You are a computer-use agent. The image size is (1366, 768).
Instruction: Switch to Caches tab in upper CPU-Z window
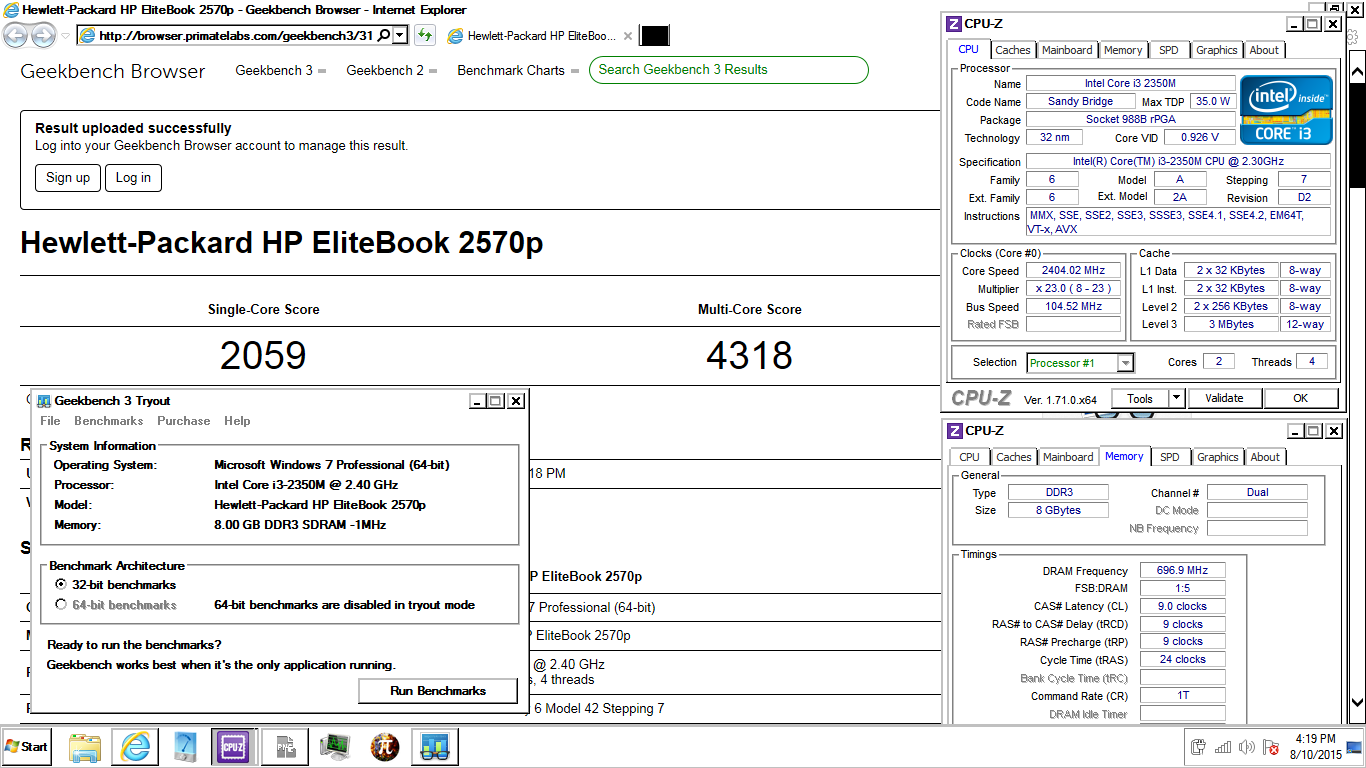coord(1013,50)
